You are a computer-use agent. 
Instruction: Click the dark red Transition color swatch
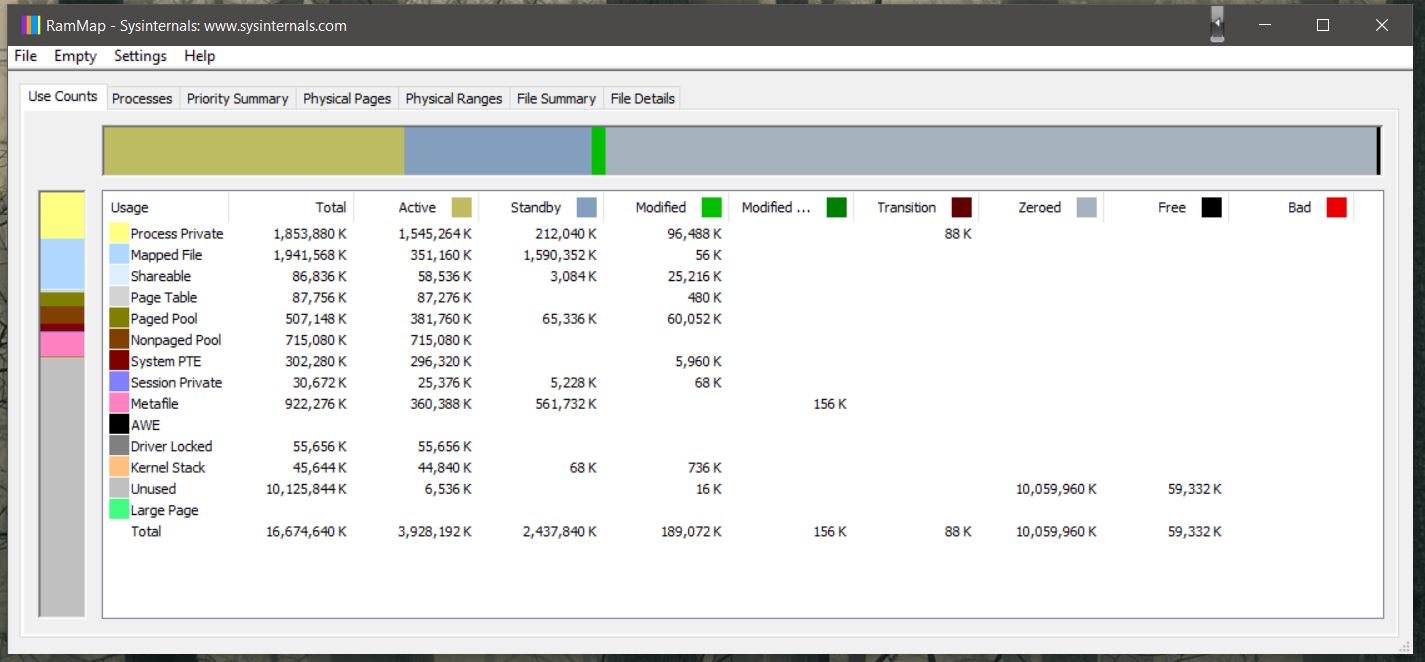pos(961,207)
